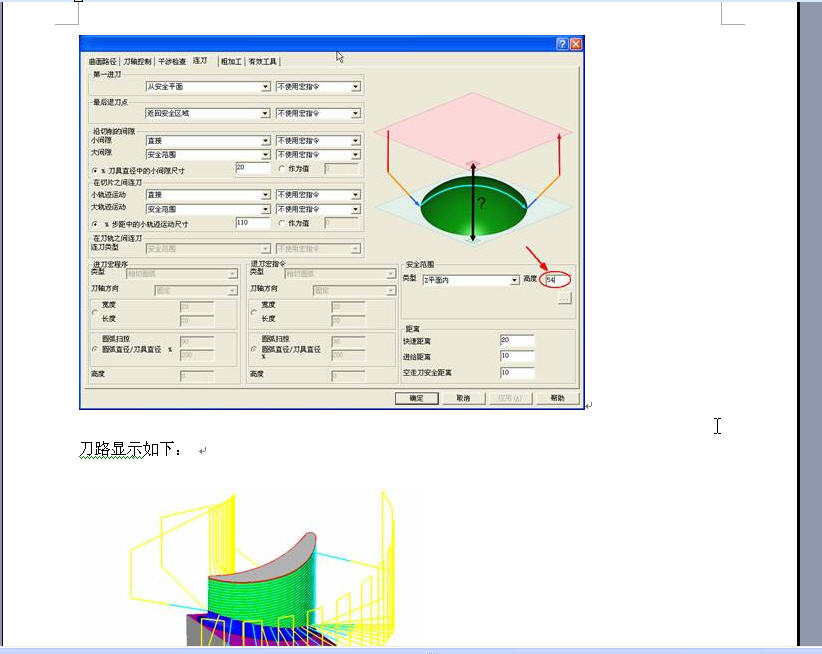Select 宽度/长度 radio under 退刀宏指令

[254, 312]
